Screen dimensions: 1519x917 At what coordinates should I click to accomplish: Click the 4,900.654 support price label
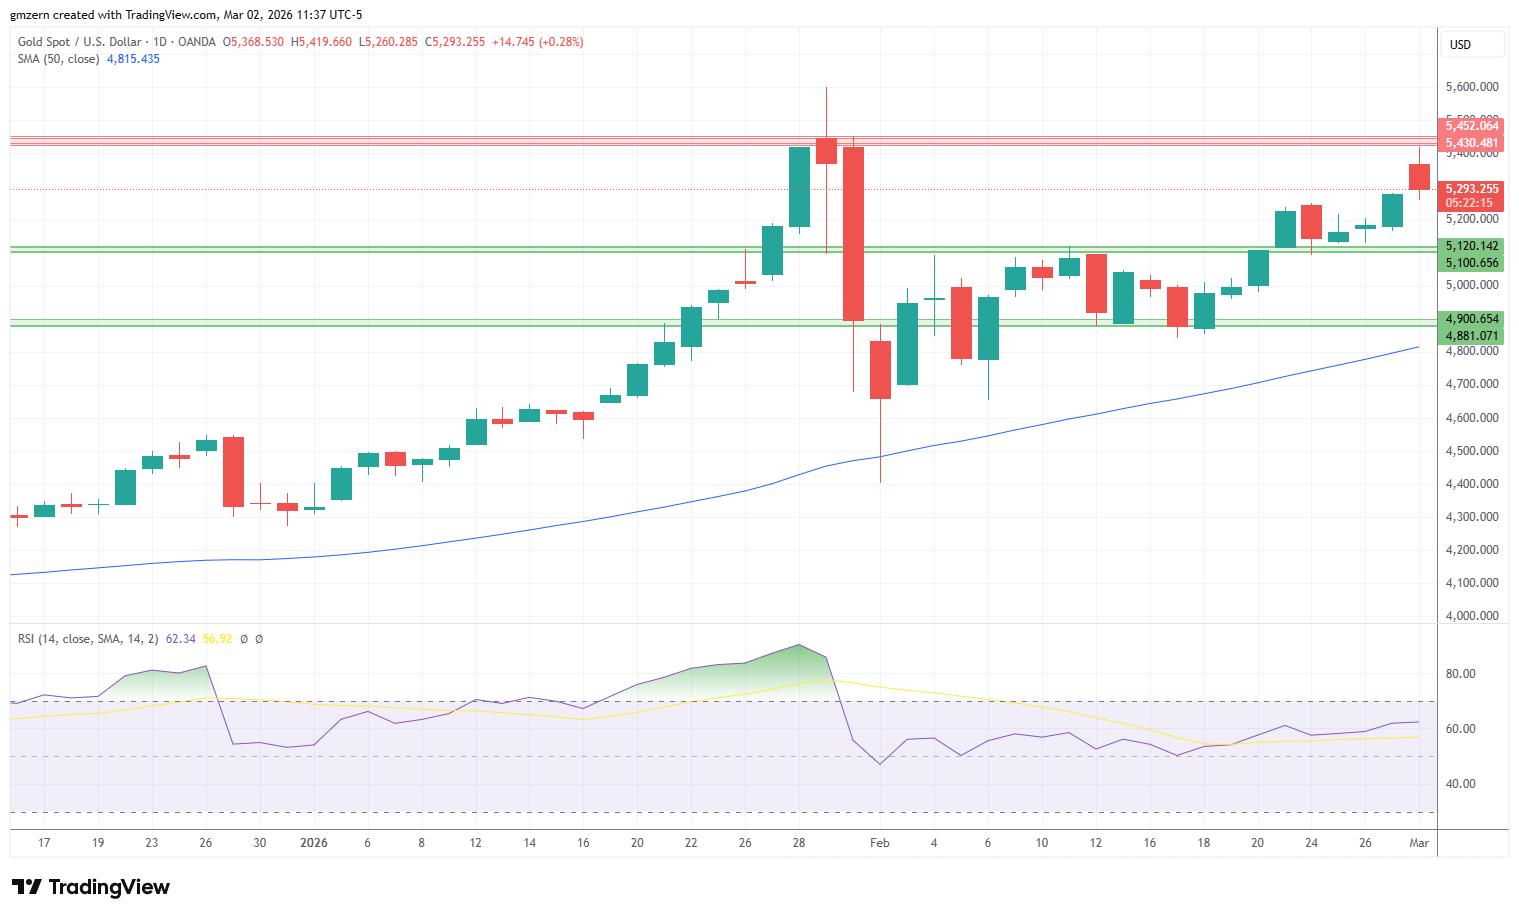tap(1471, 319)
